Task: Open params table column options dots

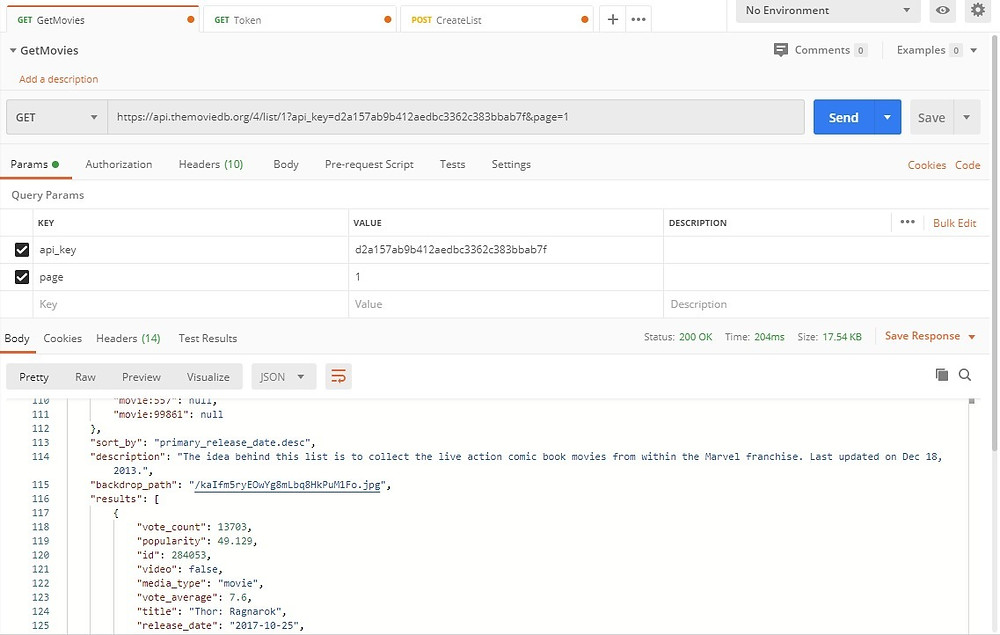Action: [908, 222]
